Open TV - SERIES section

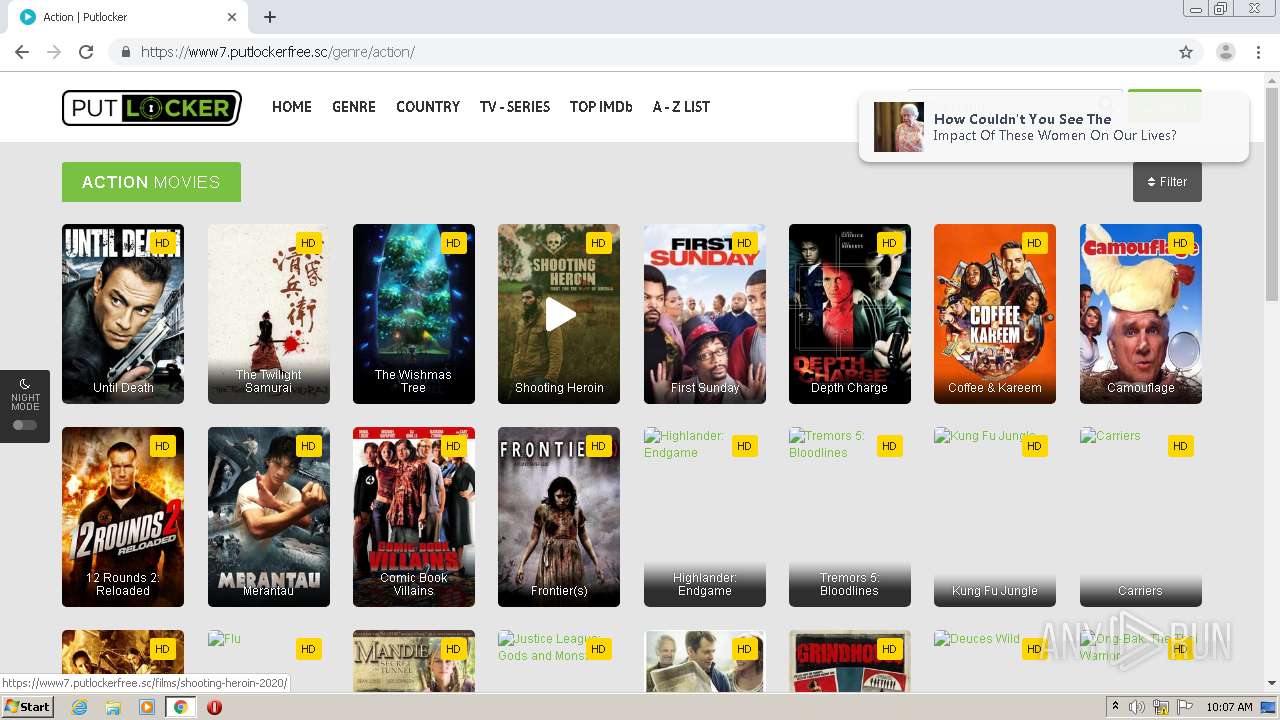[515, 107]
